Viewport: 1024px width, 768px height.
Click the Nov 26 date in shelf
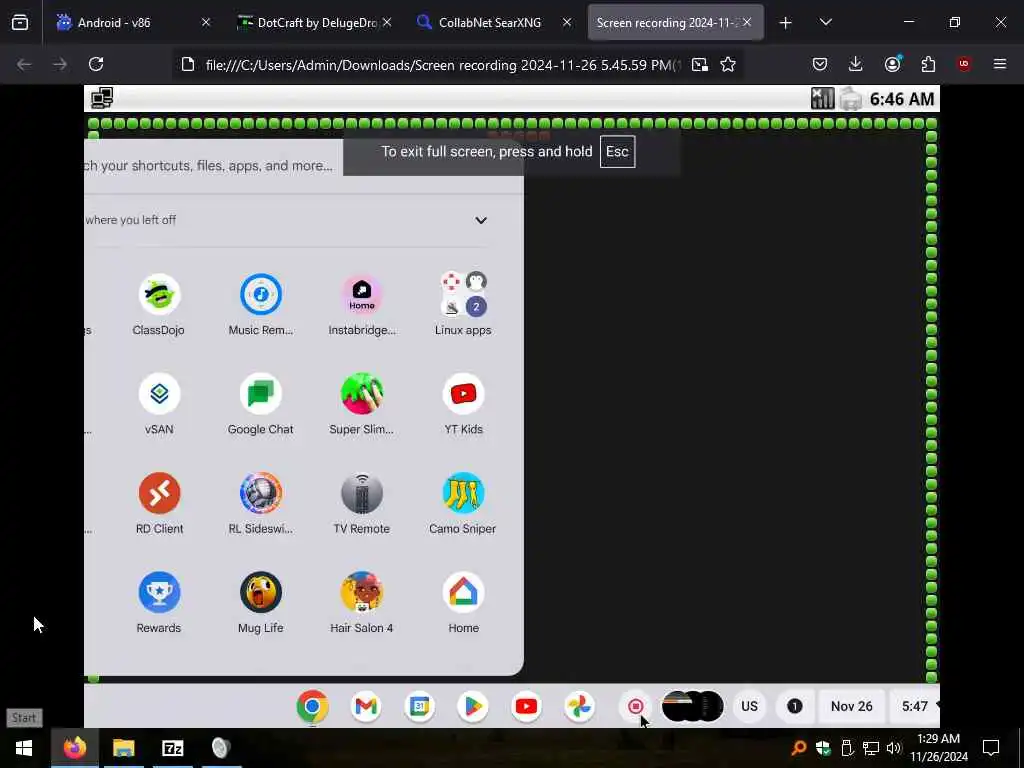click(852, 706)
